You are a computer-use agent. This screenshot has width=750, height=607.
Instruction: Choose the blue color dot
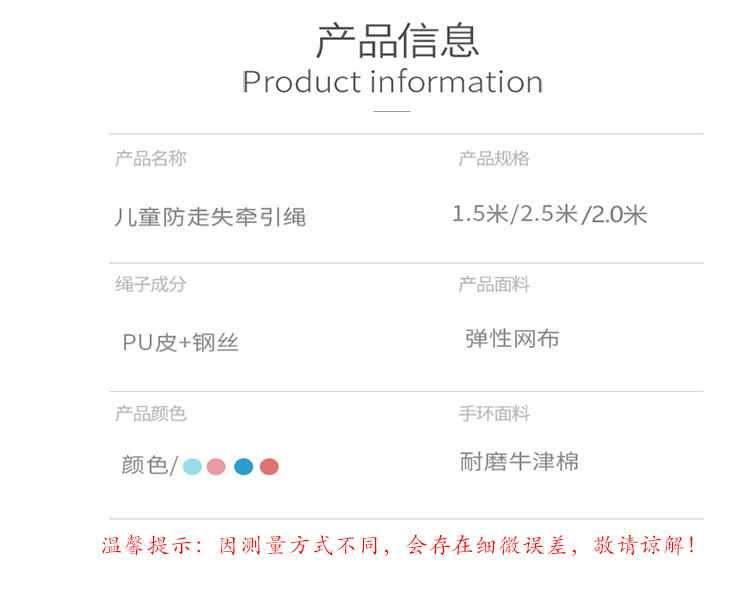click(243, 466)
